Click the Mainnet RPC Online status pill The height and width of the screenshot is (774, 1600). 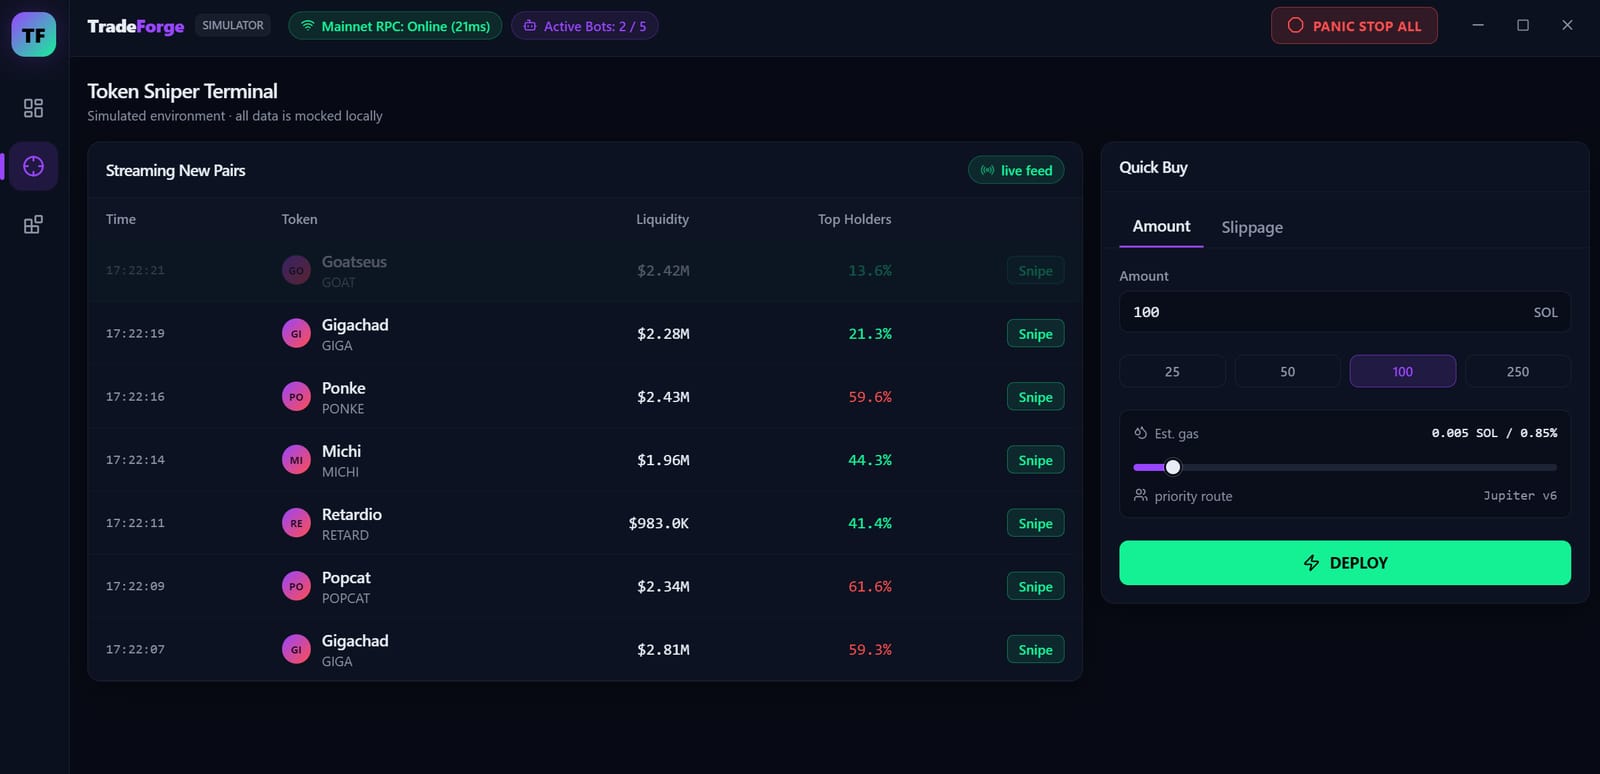pos(395,26)
